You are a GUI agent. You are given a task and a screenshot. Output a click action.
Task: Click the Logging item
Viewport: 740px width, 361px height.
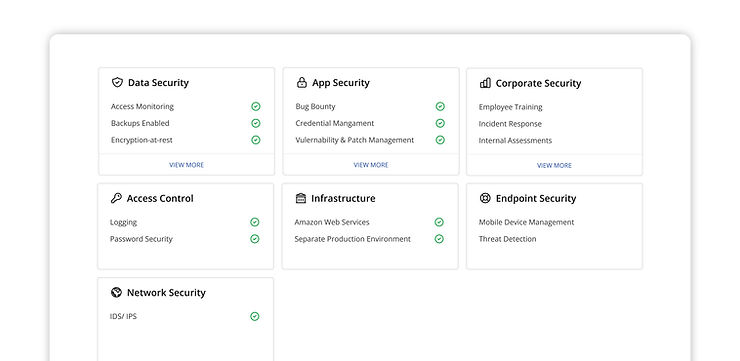pyautogui.click(x=123, y=222)
